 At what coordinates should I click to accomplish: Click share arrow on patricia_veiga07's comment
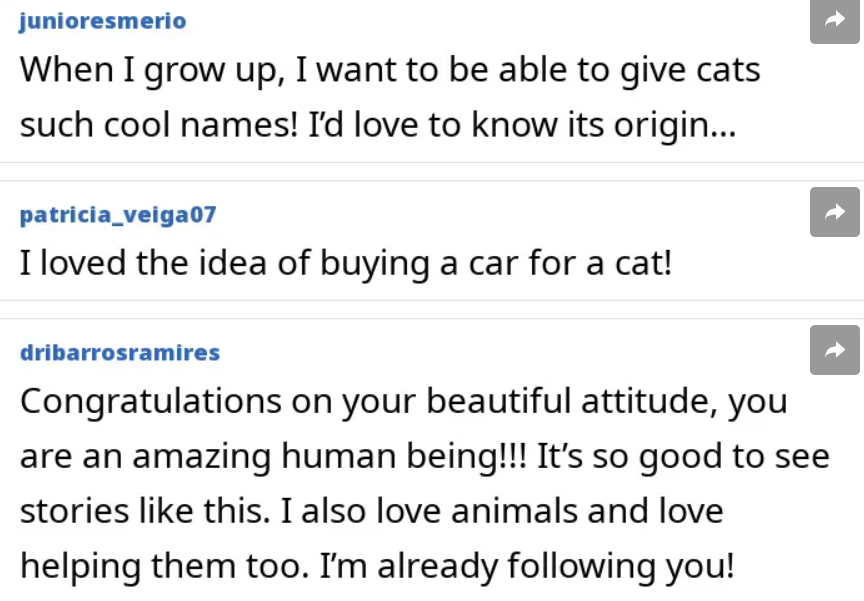835,212
